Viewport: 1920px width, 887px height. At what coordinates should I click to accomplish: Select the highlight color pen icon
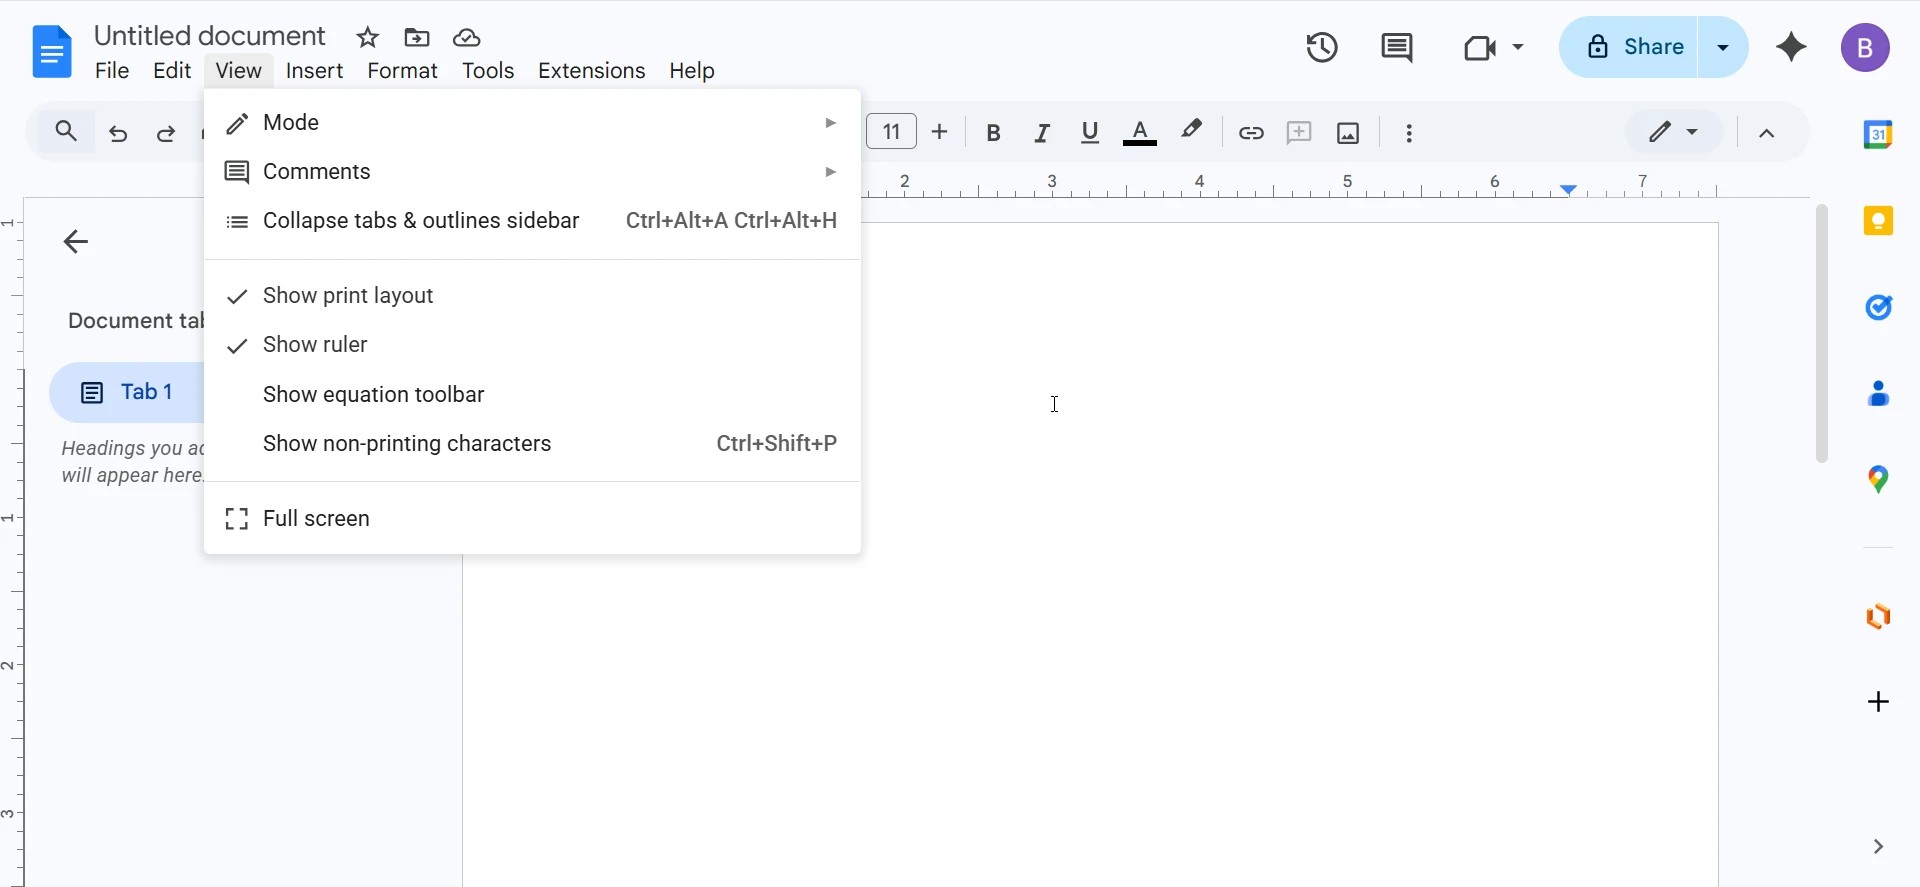[x=1191, y=131]
